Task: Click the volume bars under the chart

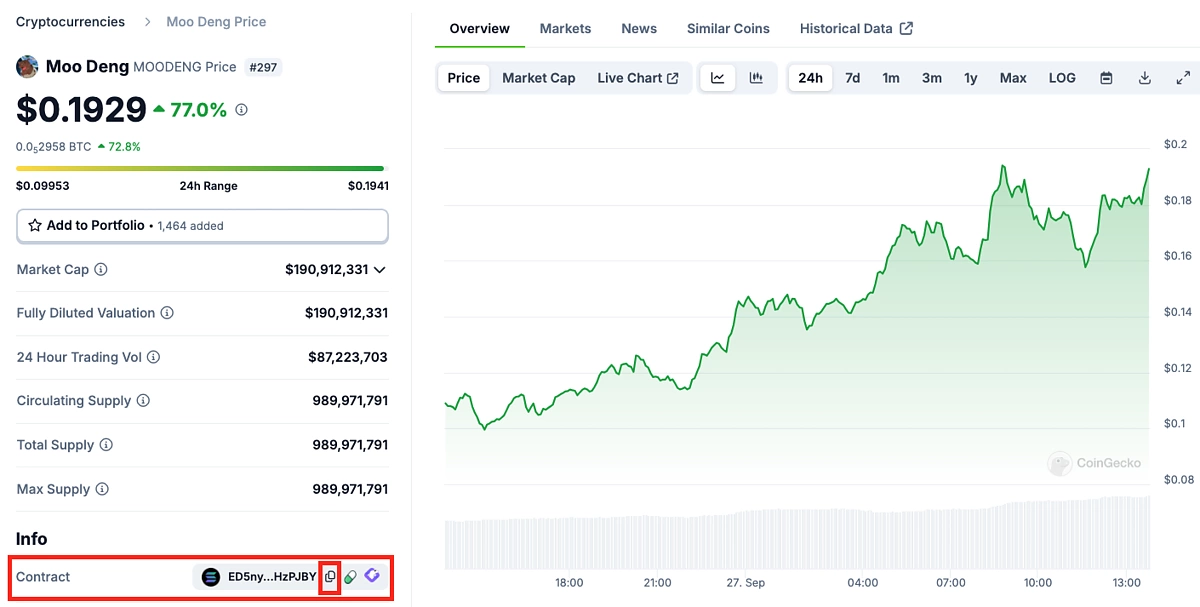Action: [797, 533]
